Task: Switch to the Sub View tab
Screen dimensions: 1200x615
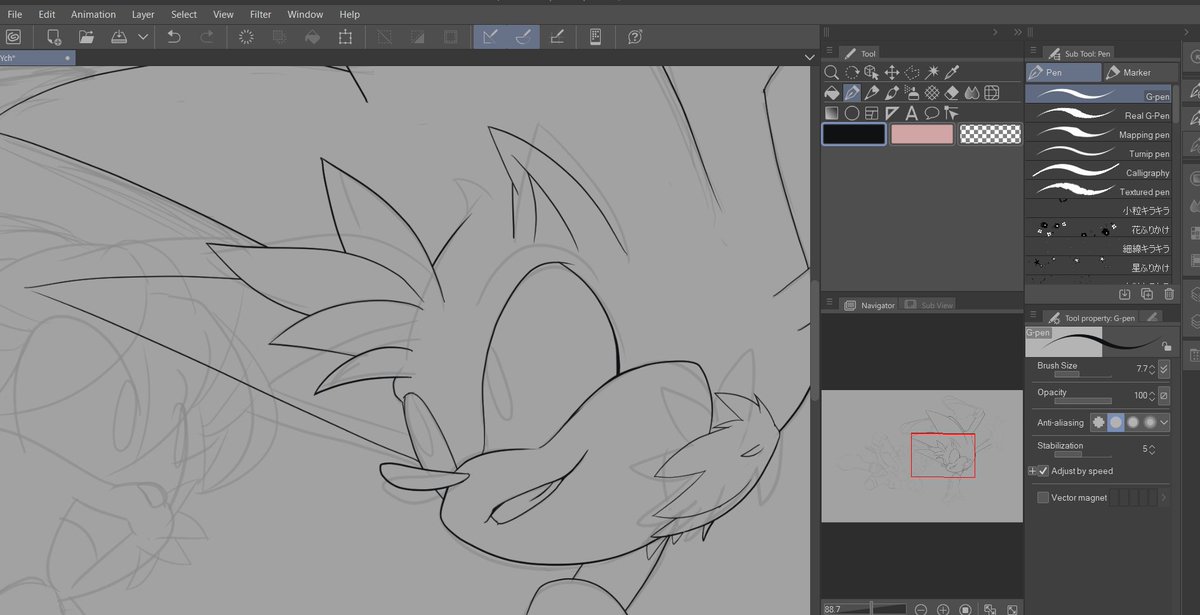Action: point(928,305)
